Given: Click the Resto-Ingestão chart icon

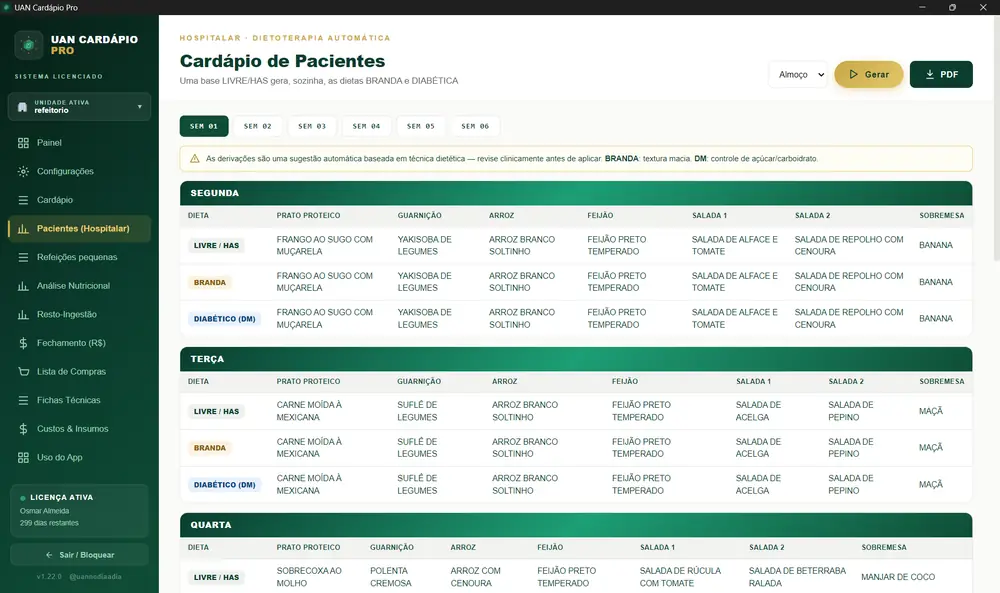Looking at the screenshot, I should click(24, 314).
